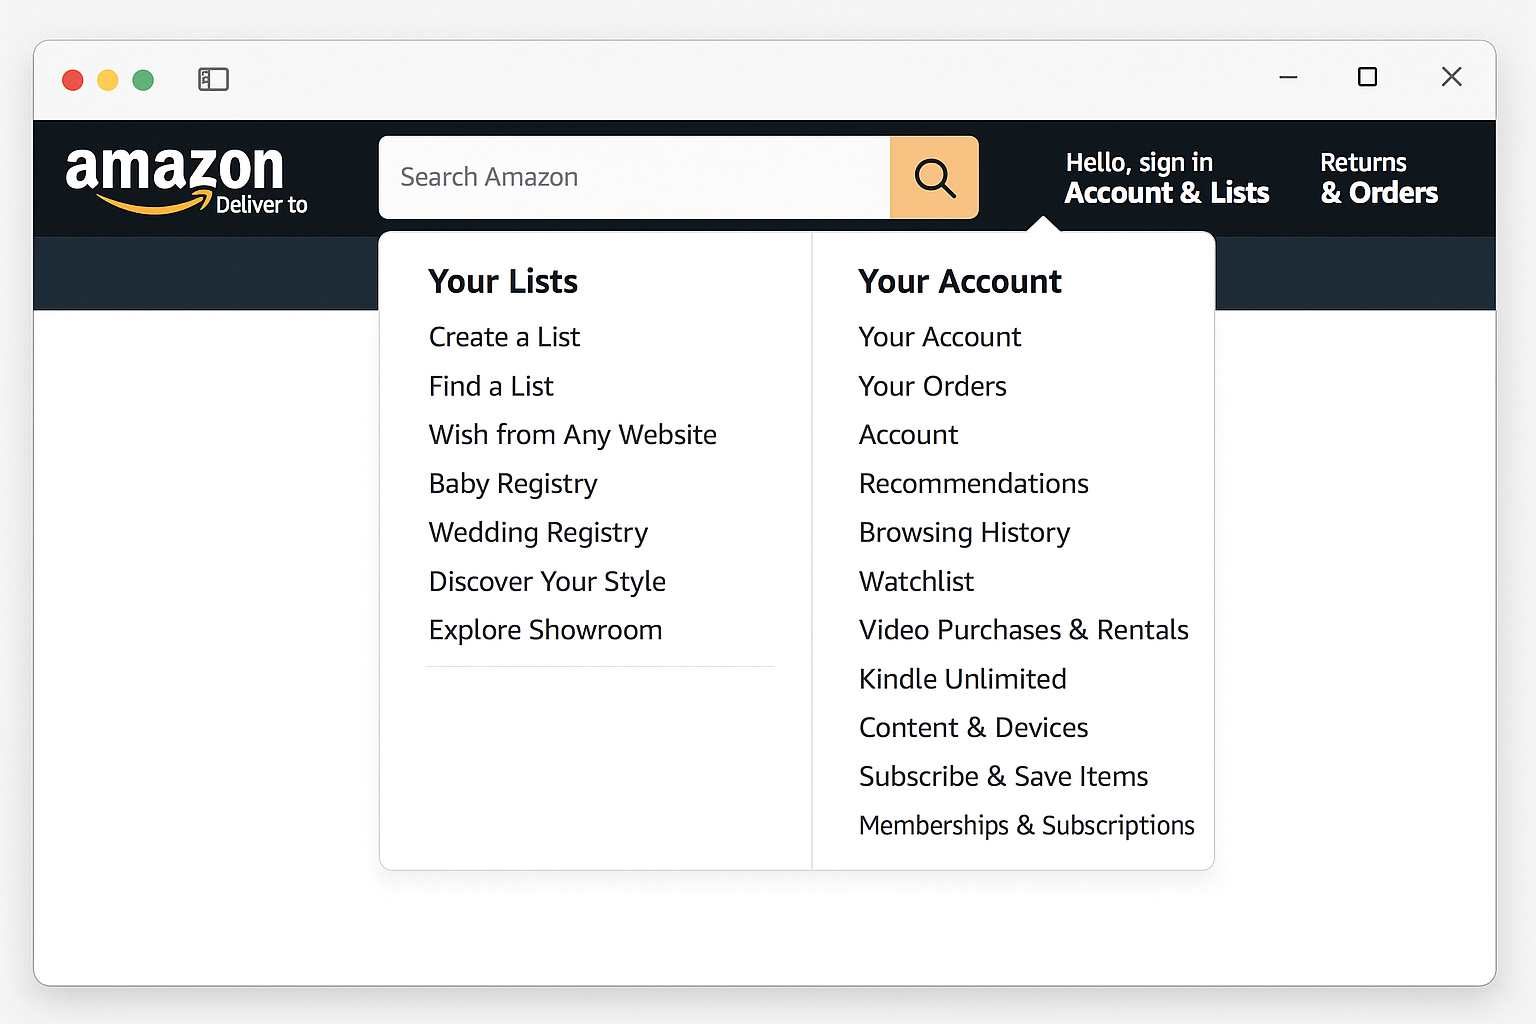Click the green full-screen traffic light button
This screenshot has width=1536, height=1024.
click(x=143, y=80)
